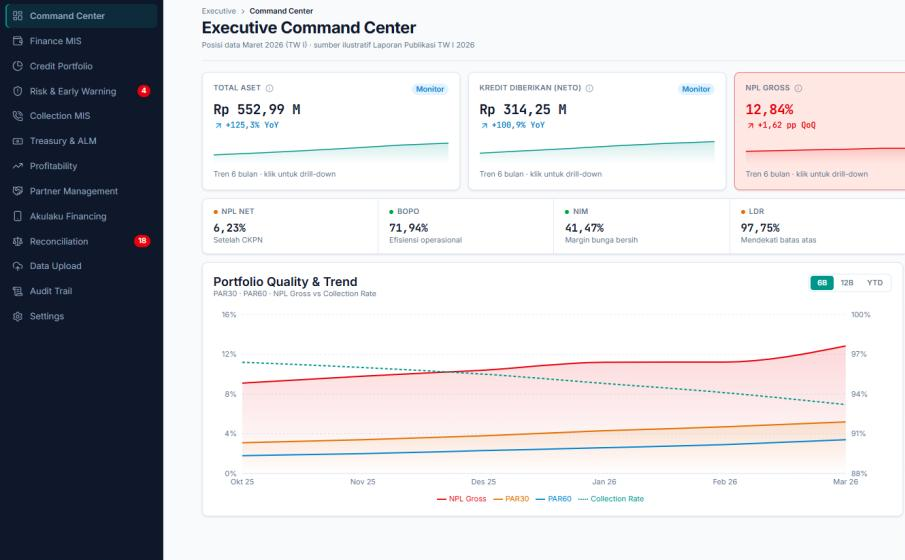The width and height of the screenshot is (905, 560).
Task: Open the Profitability sidebar label
Action: click(x=53, y=166)
